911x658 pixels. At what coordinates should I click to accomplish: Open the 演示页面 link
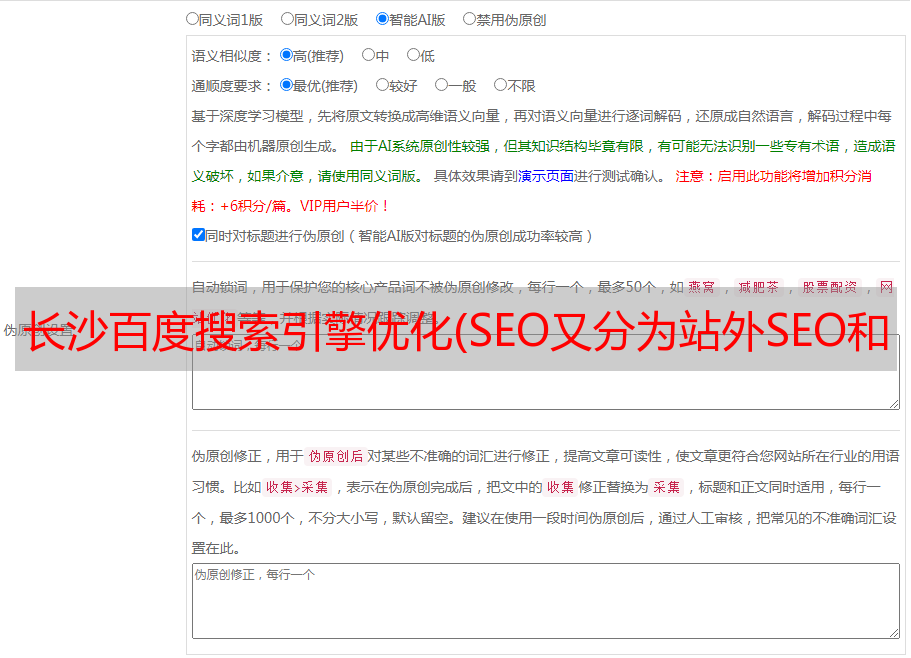546,176
